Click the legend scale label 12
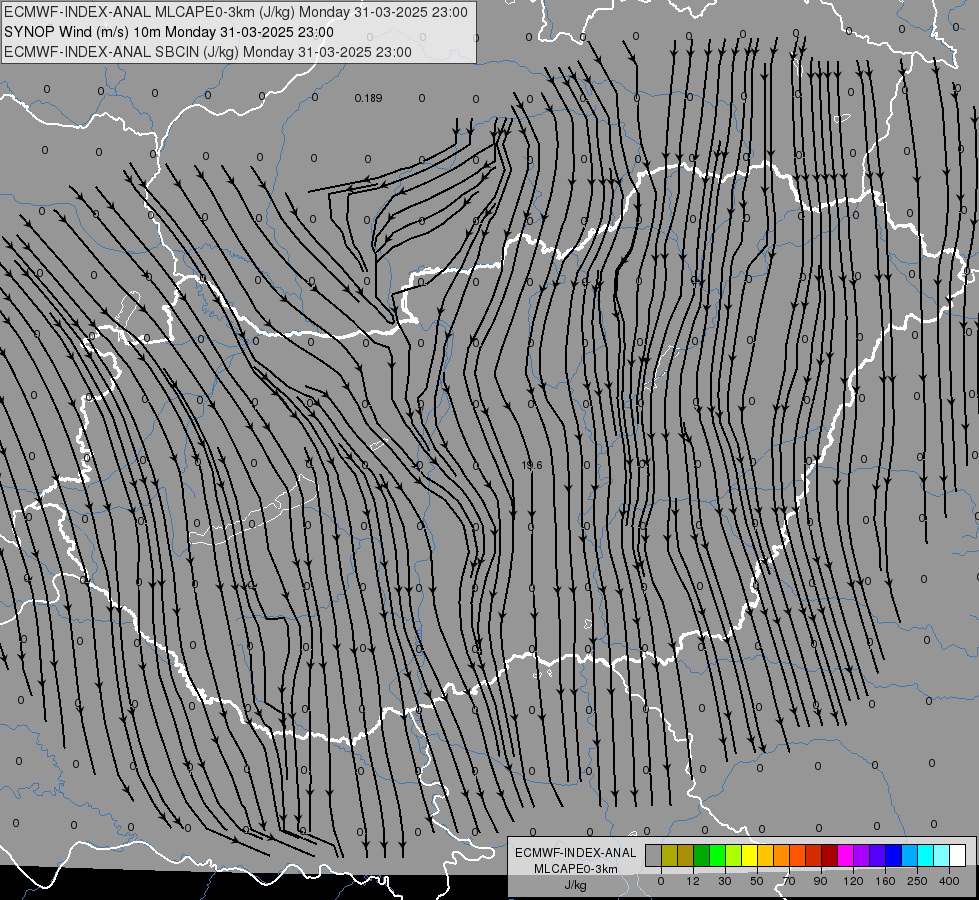The width and height of the screenshot is (979, 900). pyautogui.click(x=693, y=881)
